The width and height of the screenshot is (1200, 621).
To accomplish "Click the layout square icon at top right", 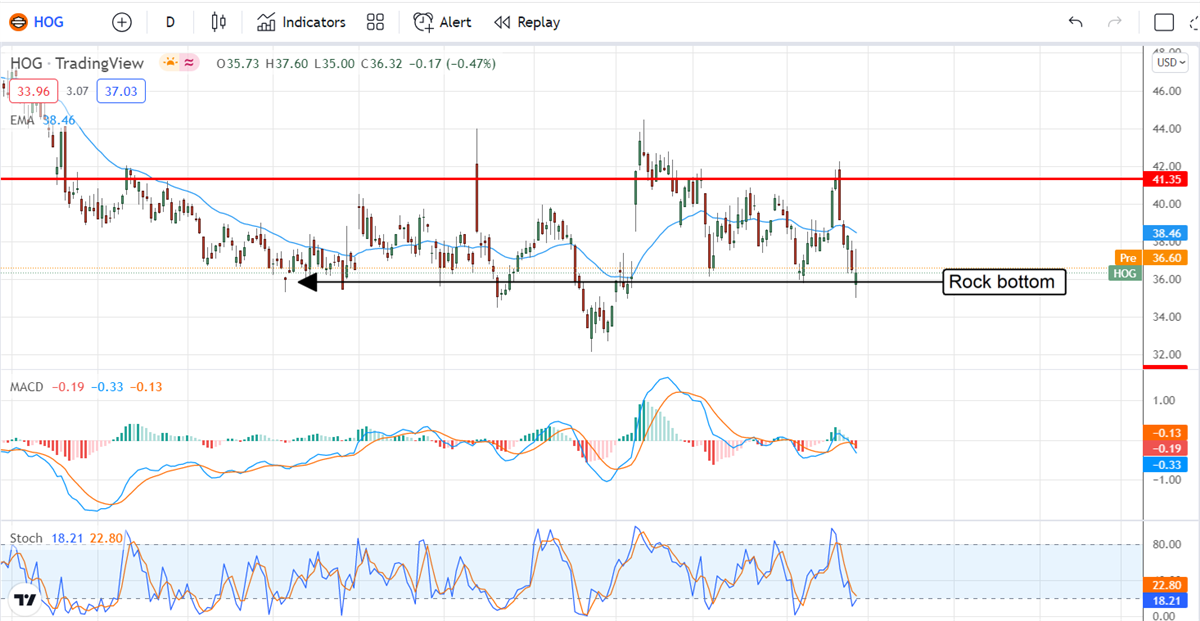I will [1163, 22].
